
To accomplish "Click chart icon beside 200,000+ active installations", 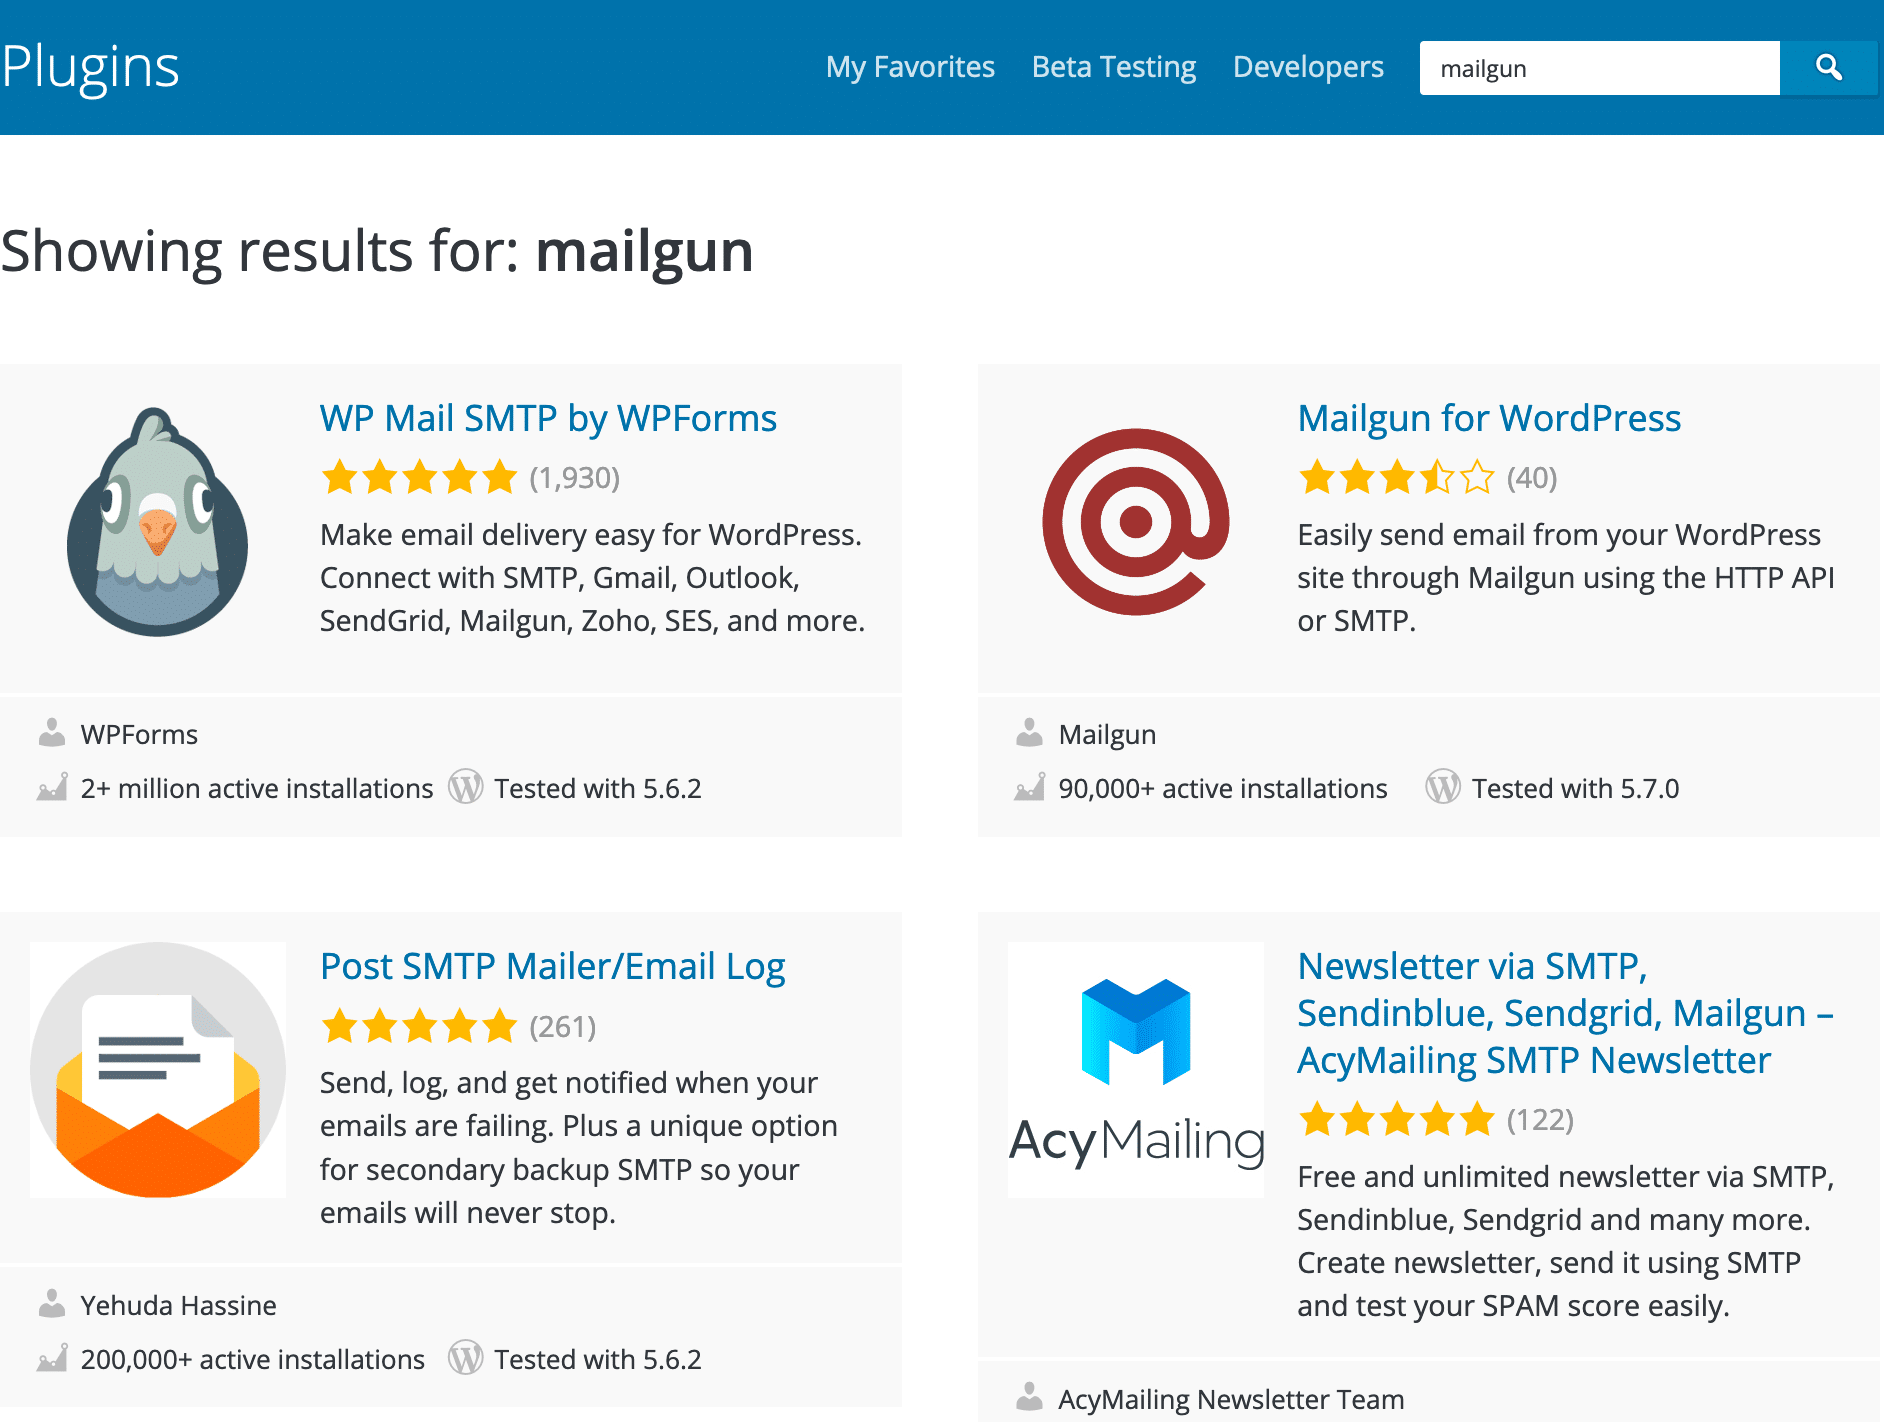I will pos(52,1358).
